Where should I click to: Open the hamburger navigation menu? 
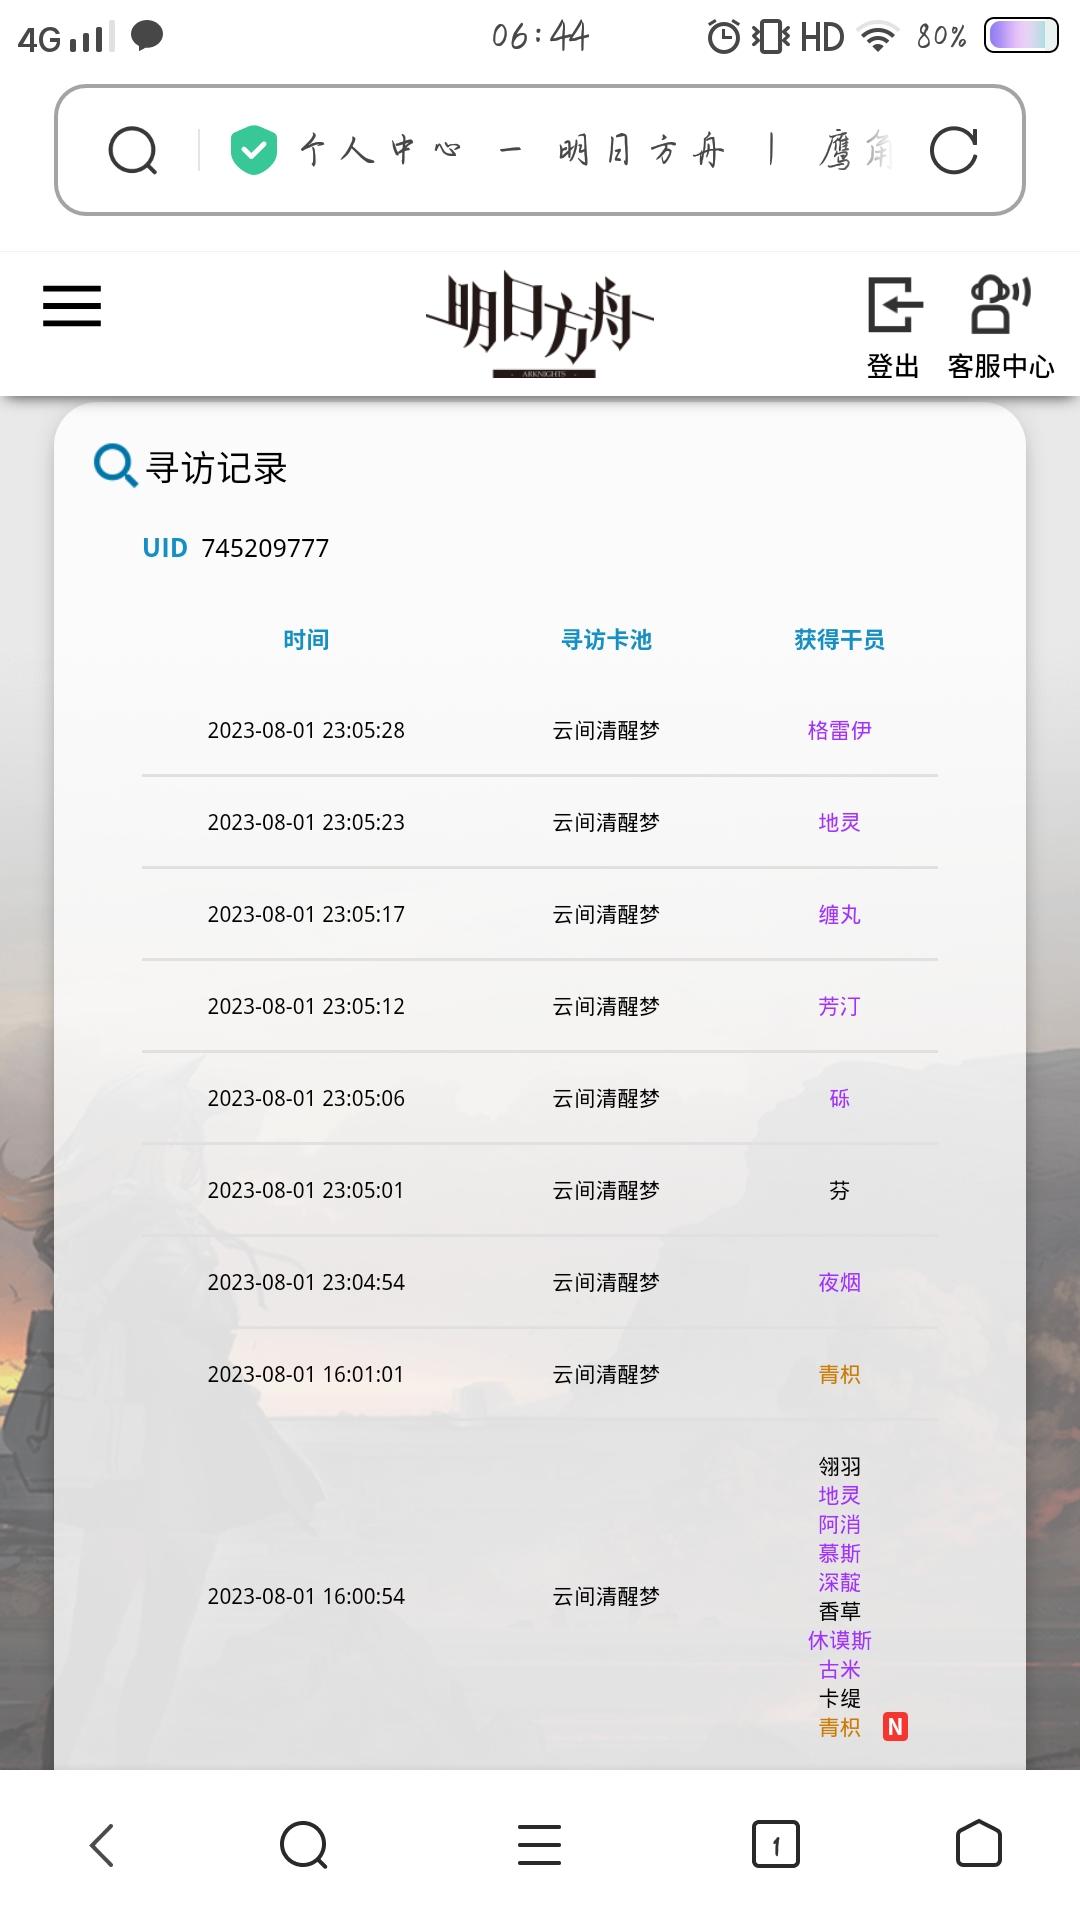(x=72, y=306)
